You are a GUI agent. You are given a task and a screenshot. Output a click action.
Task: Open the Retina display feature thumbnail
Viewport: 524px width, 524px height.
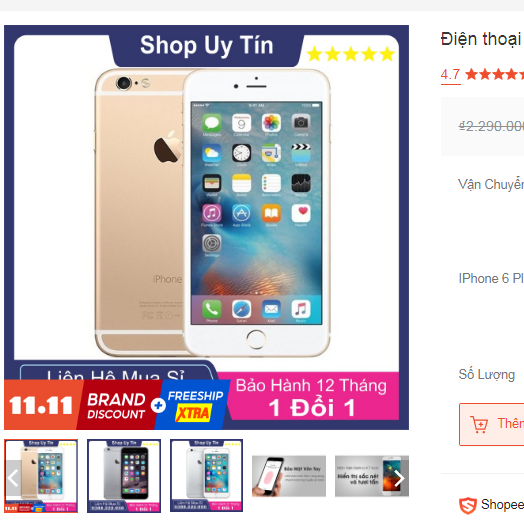[x=372, y=476]
